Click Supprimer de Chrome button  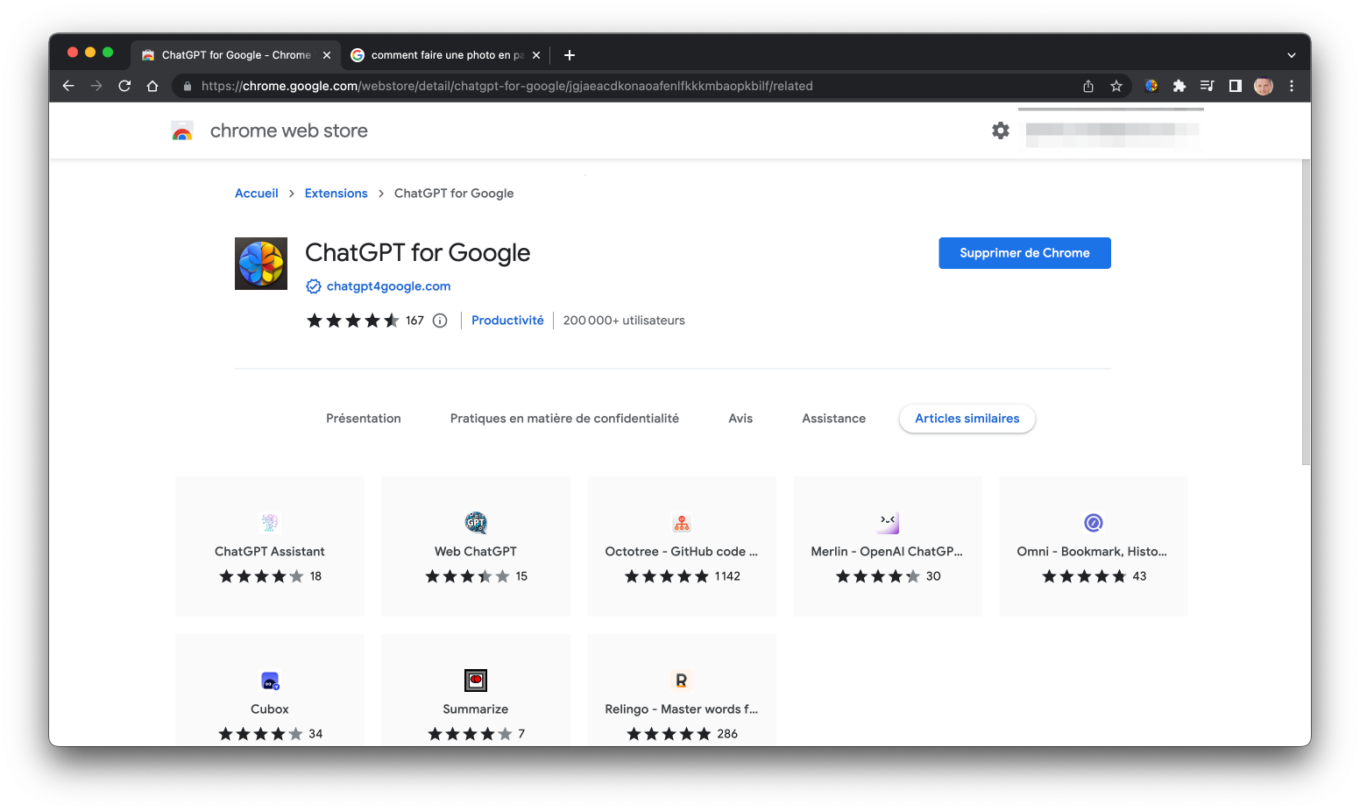1024,253
